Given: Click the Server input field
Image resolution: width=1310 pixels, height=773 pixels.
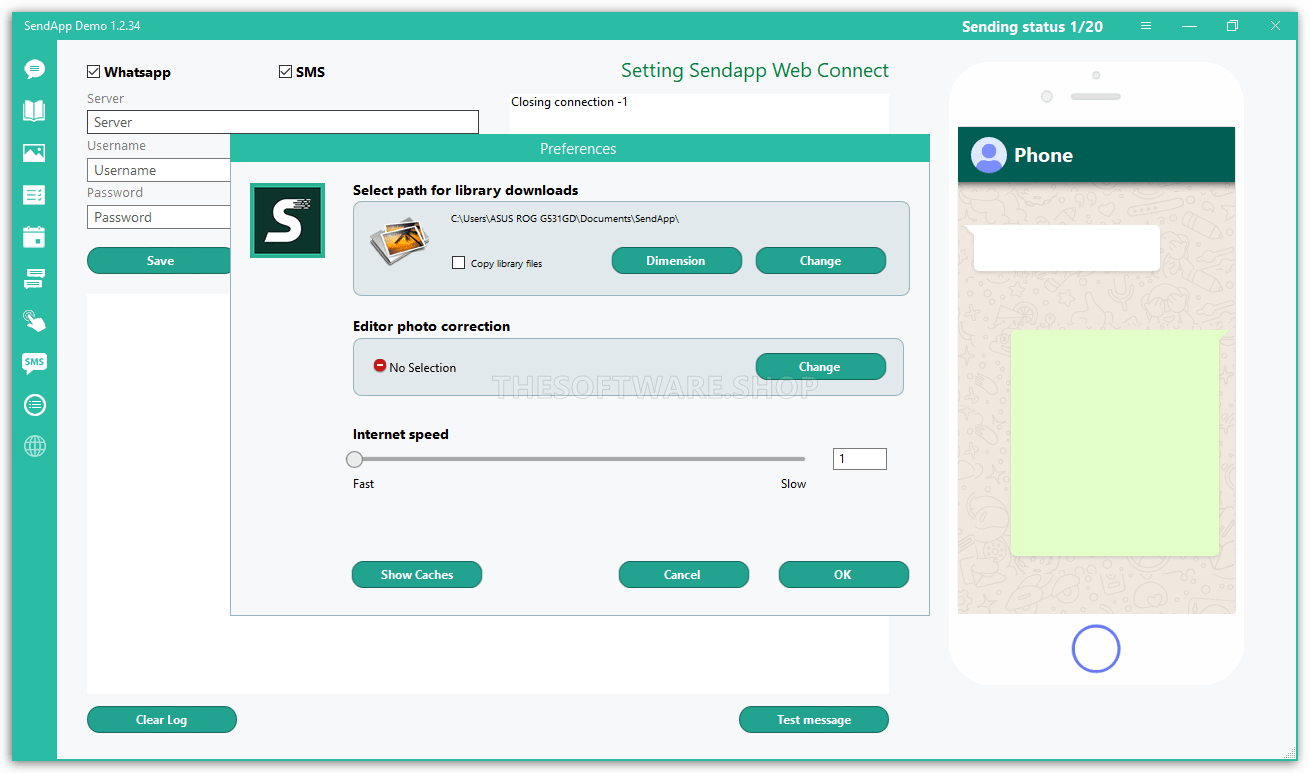Looking at the screenshot, I should click(x=283, y=122).
